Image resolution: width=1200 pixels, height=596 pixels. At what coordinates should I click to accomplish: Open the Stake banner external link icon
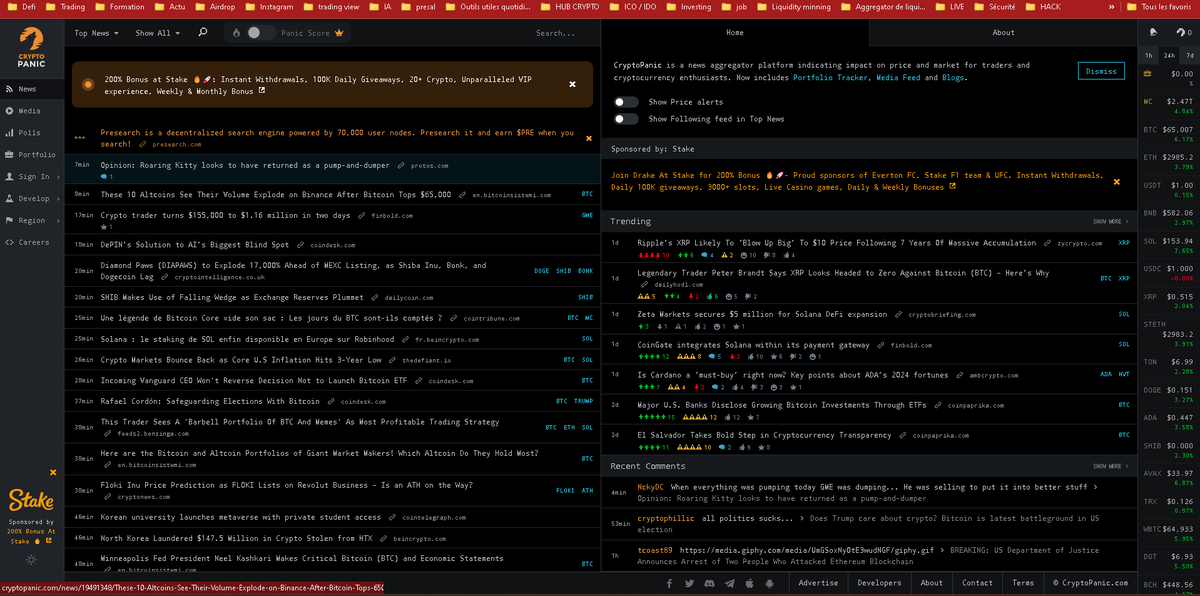[262, 91]
